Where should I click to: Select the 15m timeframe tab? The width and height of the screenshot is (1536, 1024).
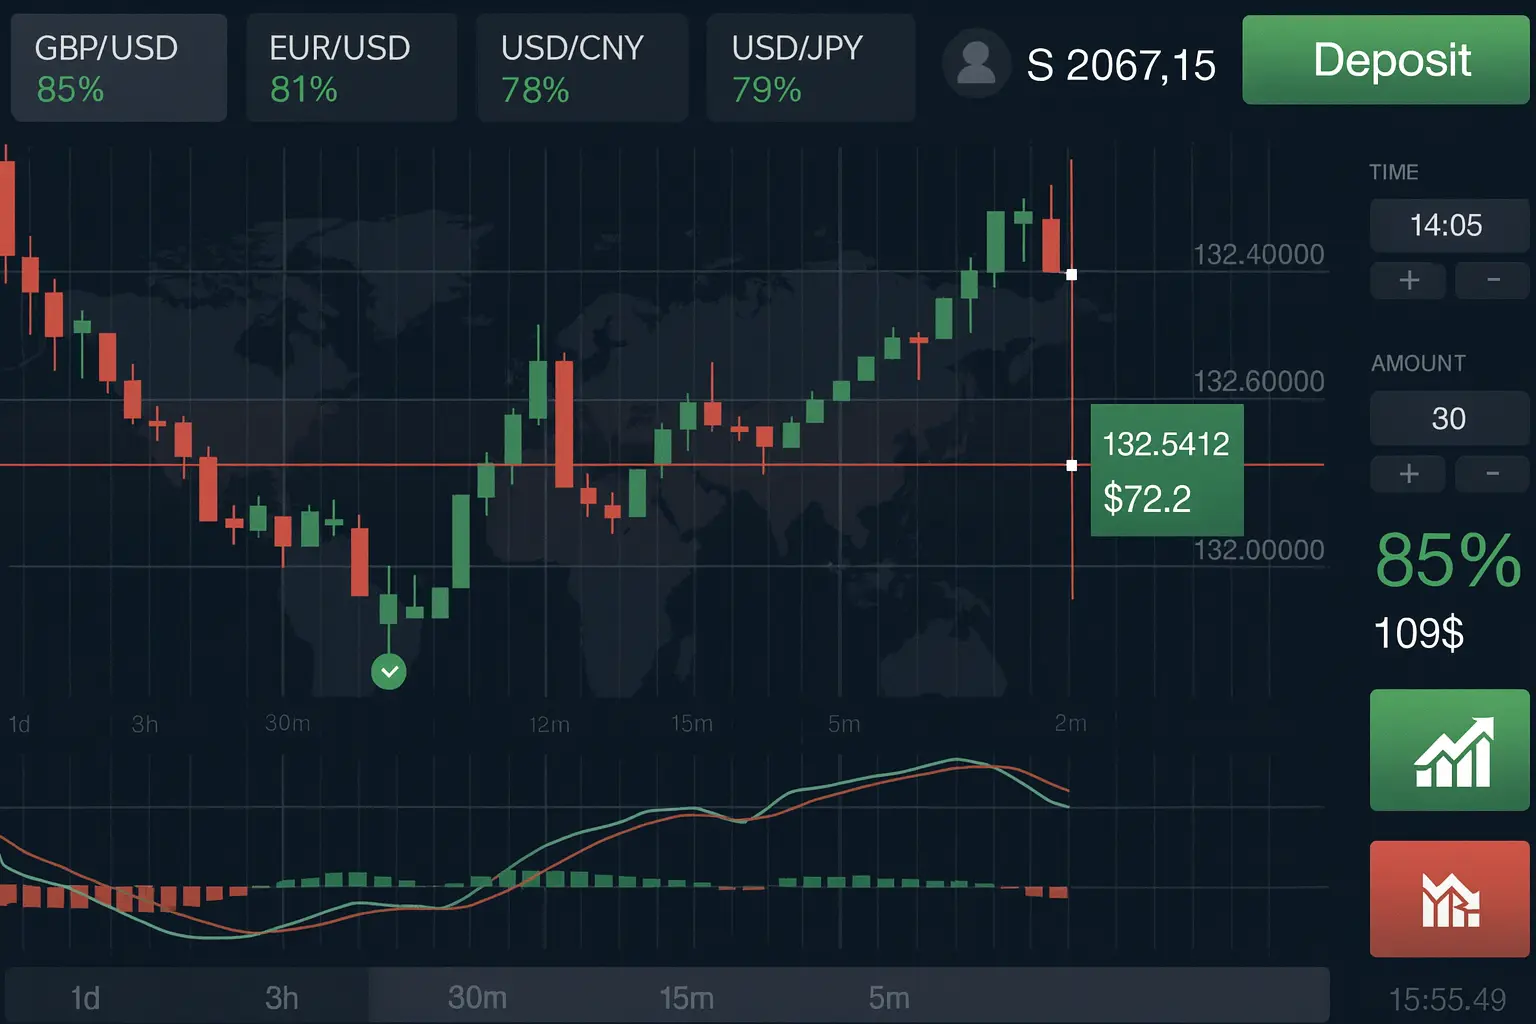(686, 995)
